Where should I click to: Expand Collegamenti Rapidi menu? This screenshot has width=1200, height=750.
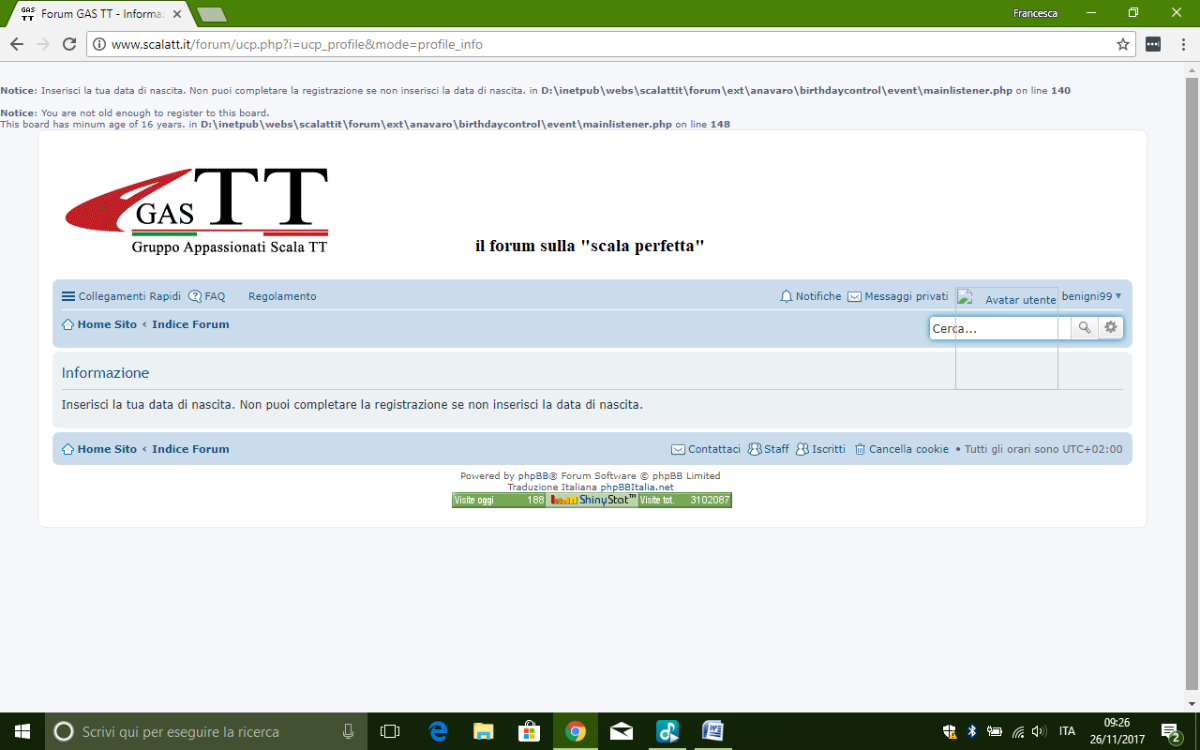coord(121,297)
